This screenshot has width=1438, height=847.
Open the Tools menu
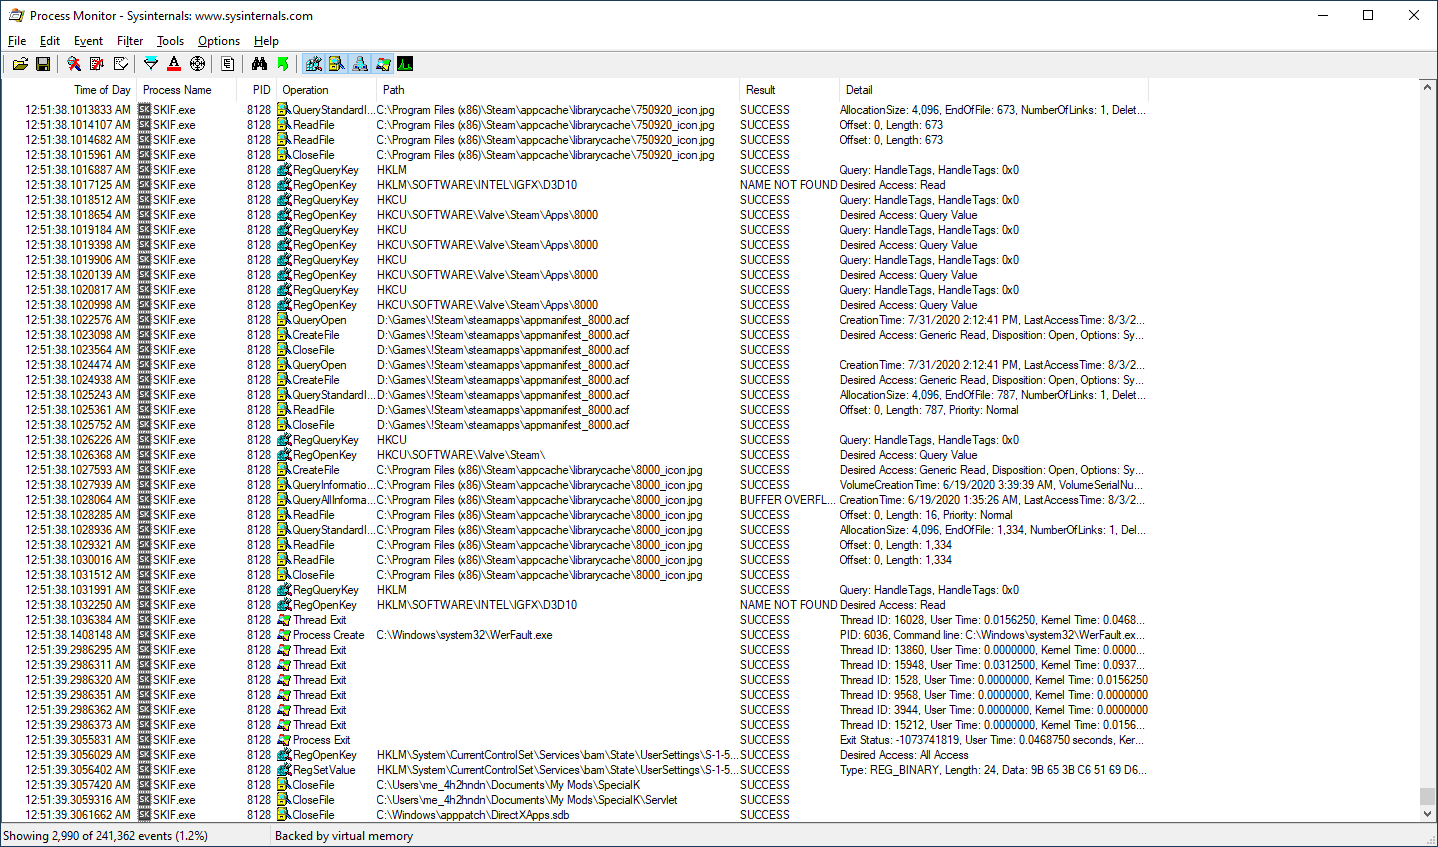(170, 41)
